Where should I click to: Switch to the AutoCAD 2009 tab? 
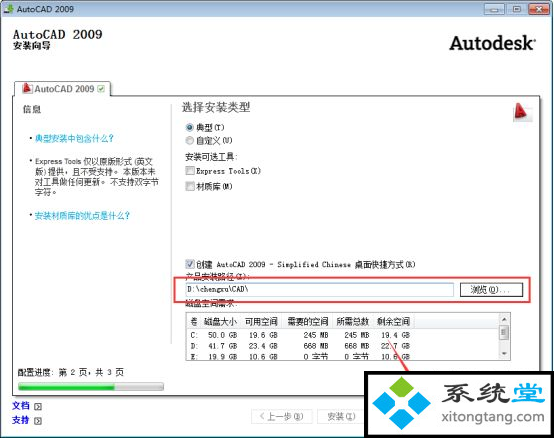(63, 89)
